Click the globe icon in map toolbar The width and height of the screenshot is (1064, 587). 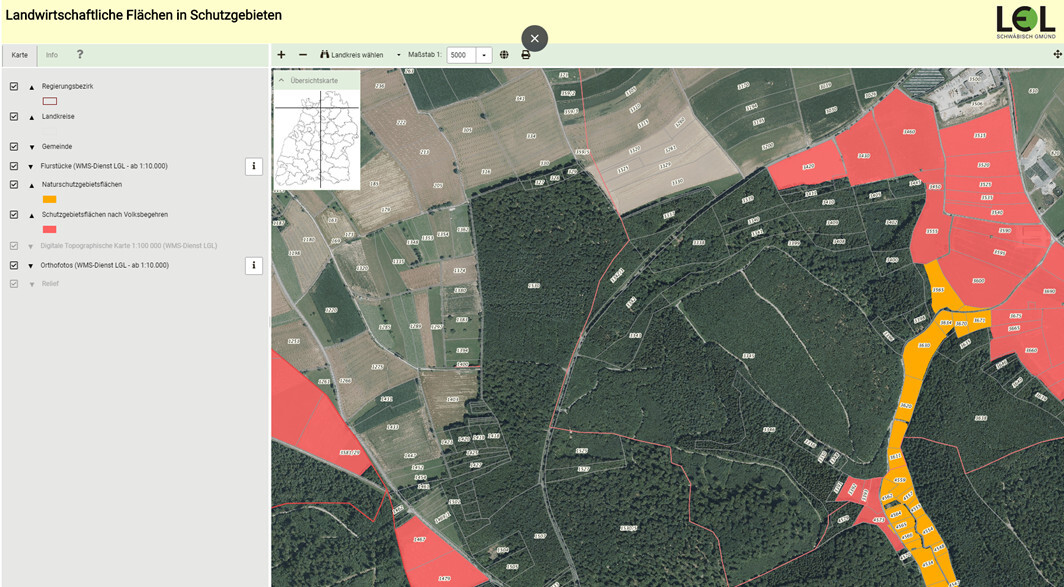(504, 55)
